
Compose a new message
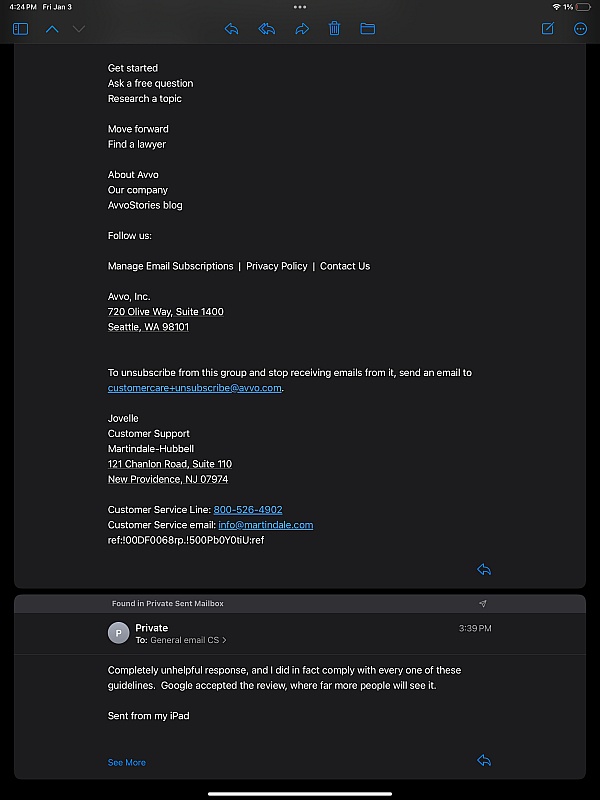click(x=548, y=29)
